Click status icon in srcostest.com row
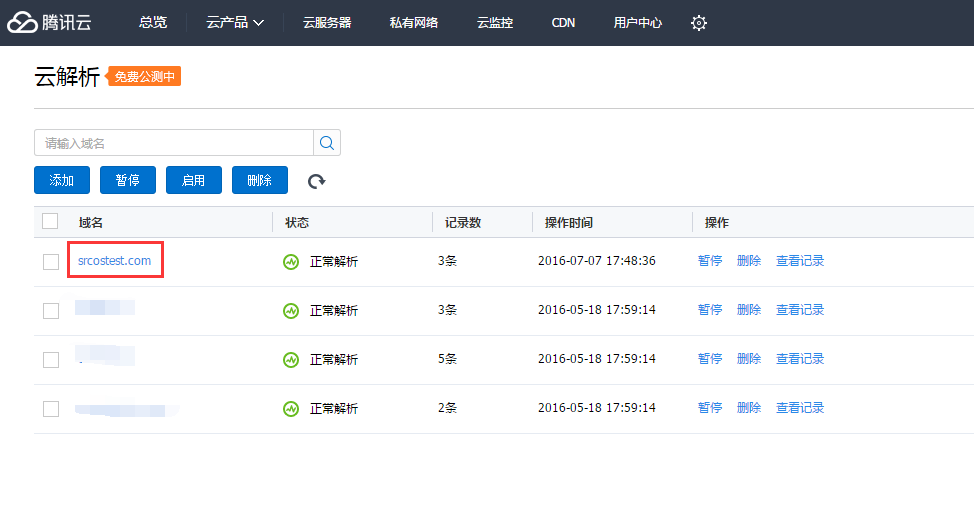 pyautogui.click(x=291, y=261)
